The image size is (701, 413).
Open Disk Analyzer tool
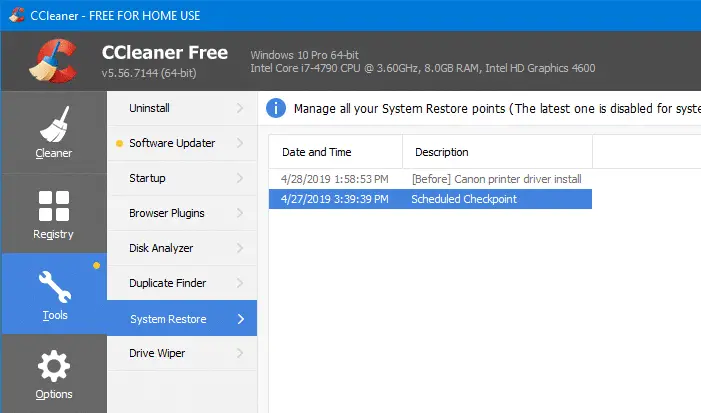(182, 248)
